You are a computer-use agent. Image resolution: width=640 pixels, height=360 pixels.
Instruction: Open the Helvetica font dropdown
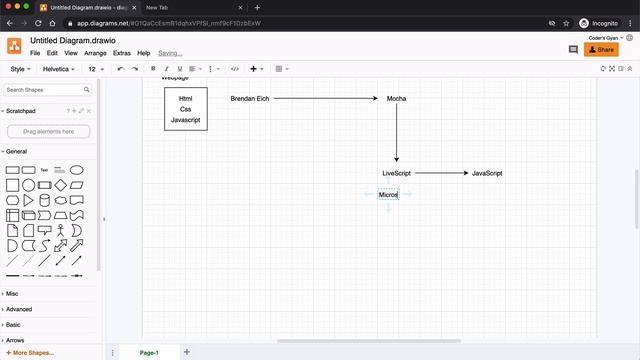58,69
